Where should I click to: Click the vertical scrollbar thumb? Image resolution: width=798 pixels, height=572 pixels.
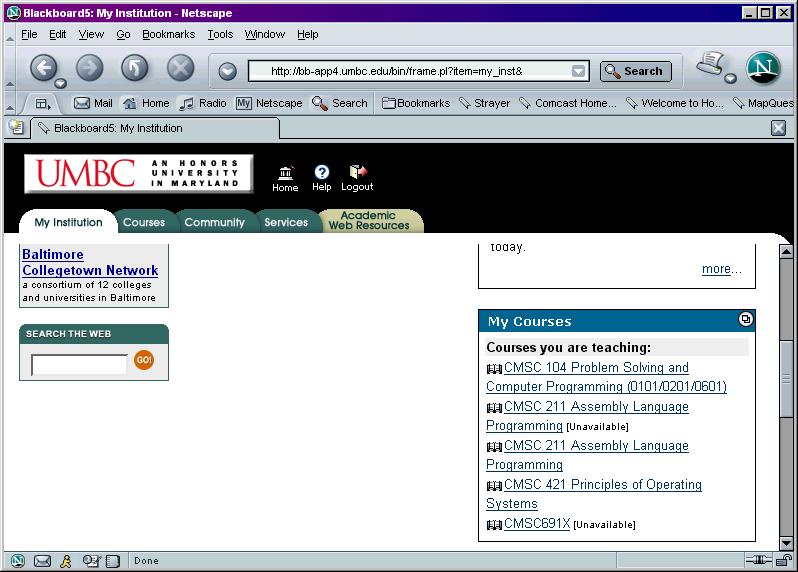pos(786,378)
